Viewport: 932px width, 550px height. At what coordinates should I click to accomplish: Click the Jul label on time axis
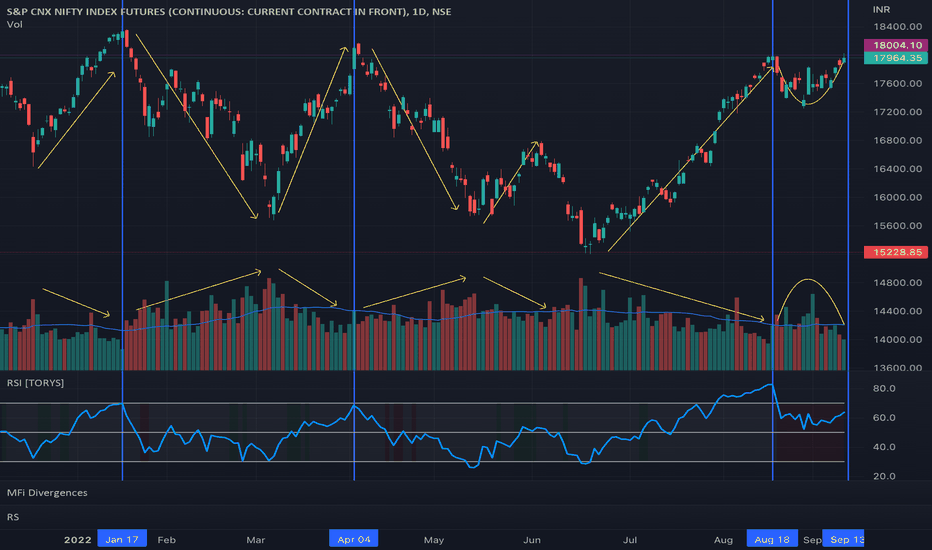click(x=630, y=540)
